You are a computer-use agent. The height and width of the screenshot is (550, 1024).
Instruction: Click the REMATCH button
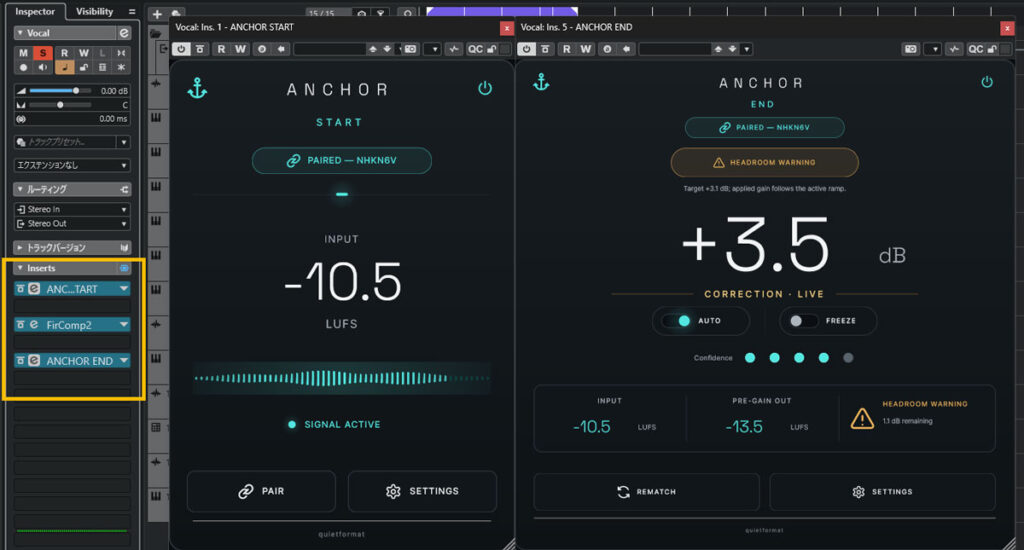coord(647,492)
